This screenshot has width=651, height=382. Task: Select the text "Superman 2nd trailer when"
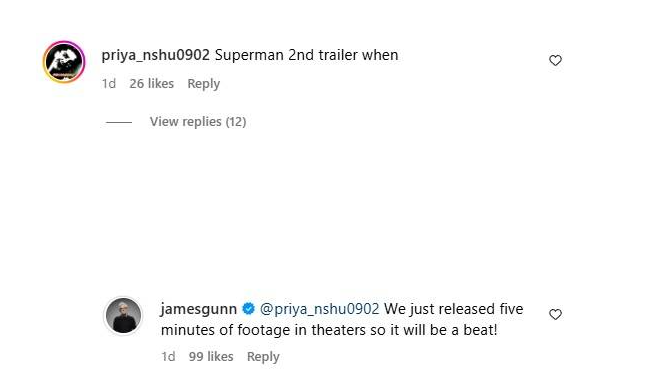tap(306, 55)
